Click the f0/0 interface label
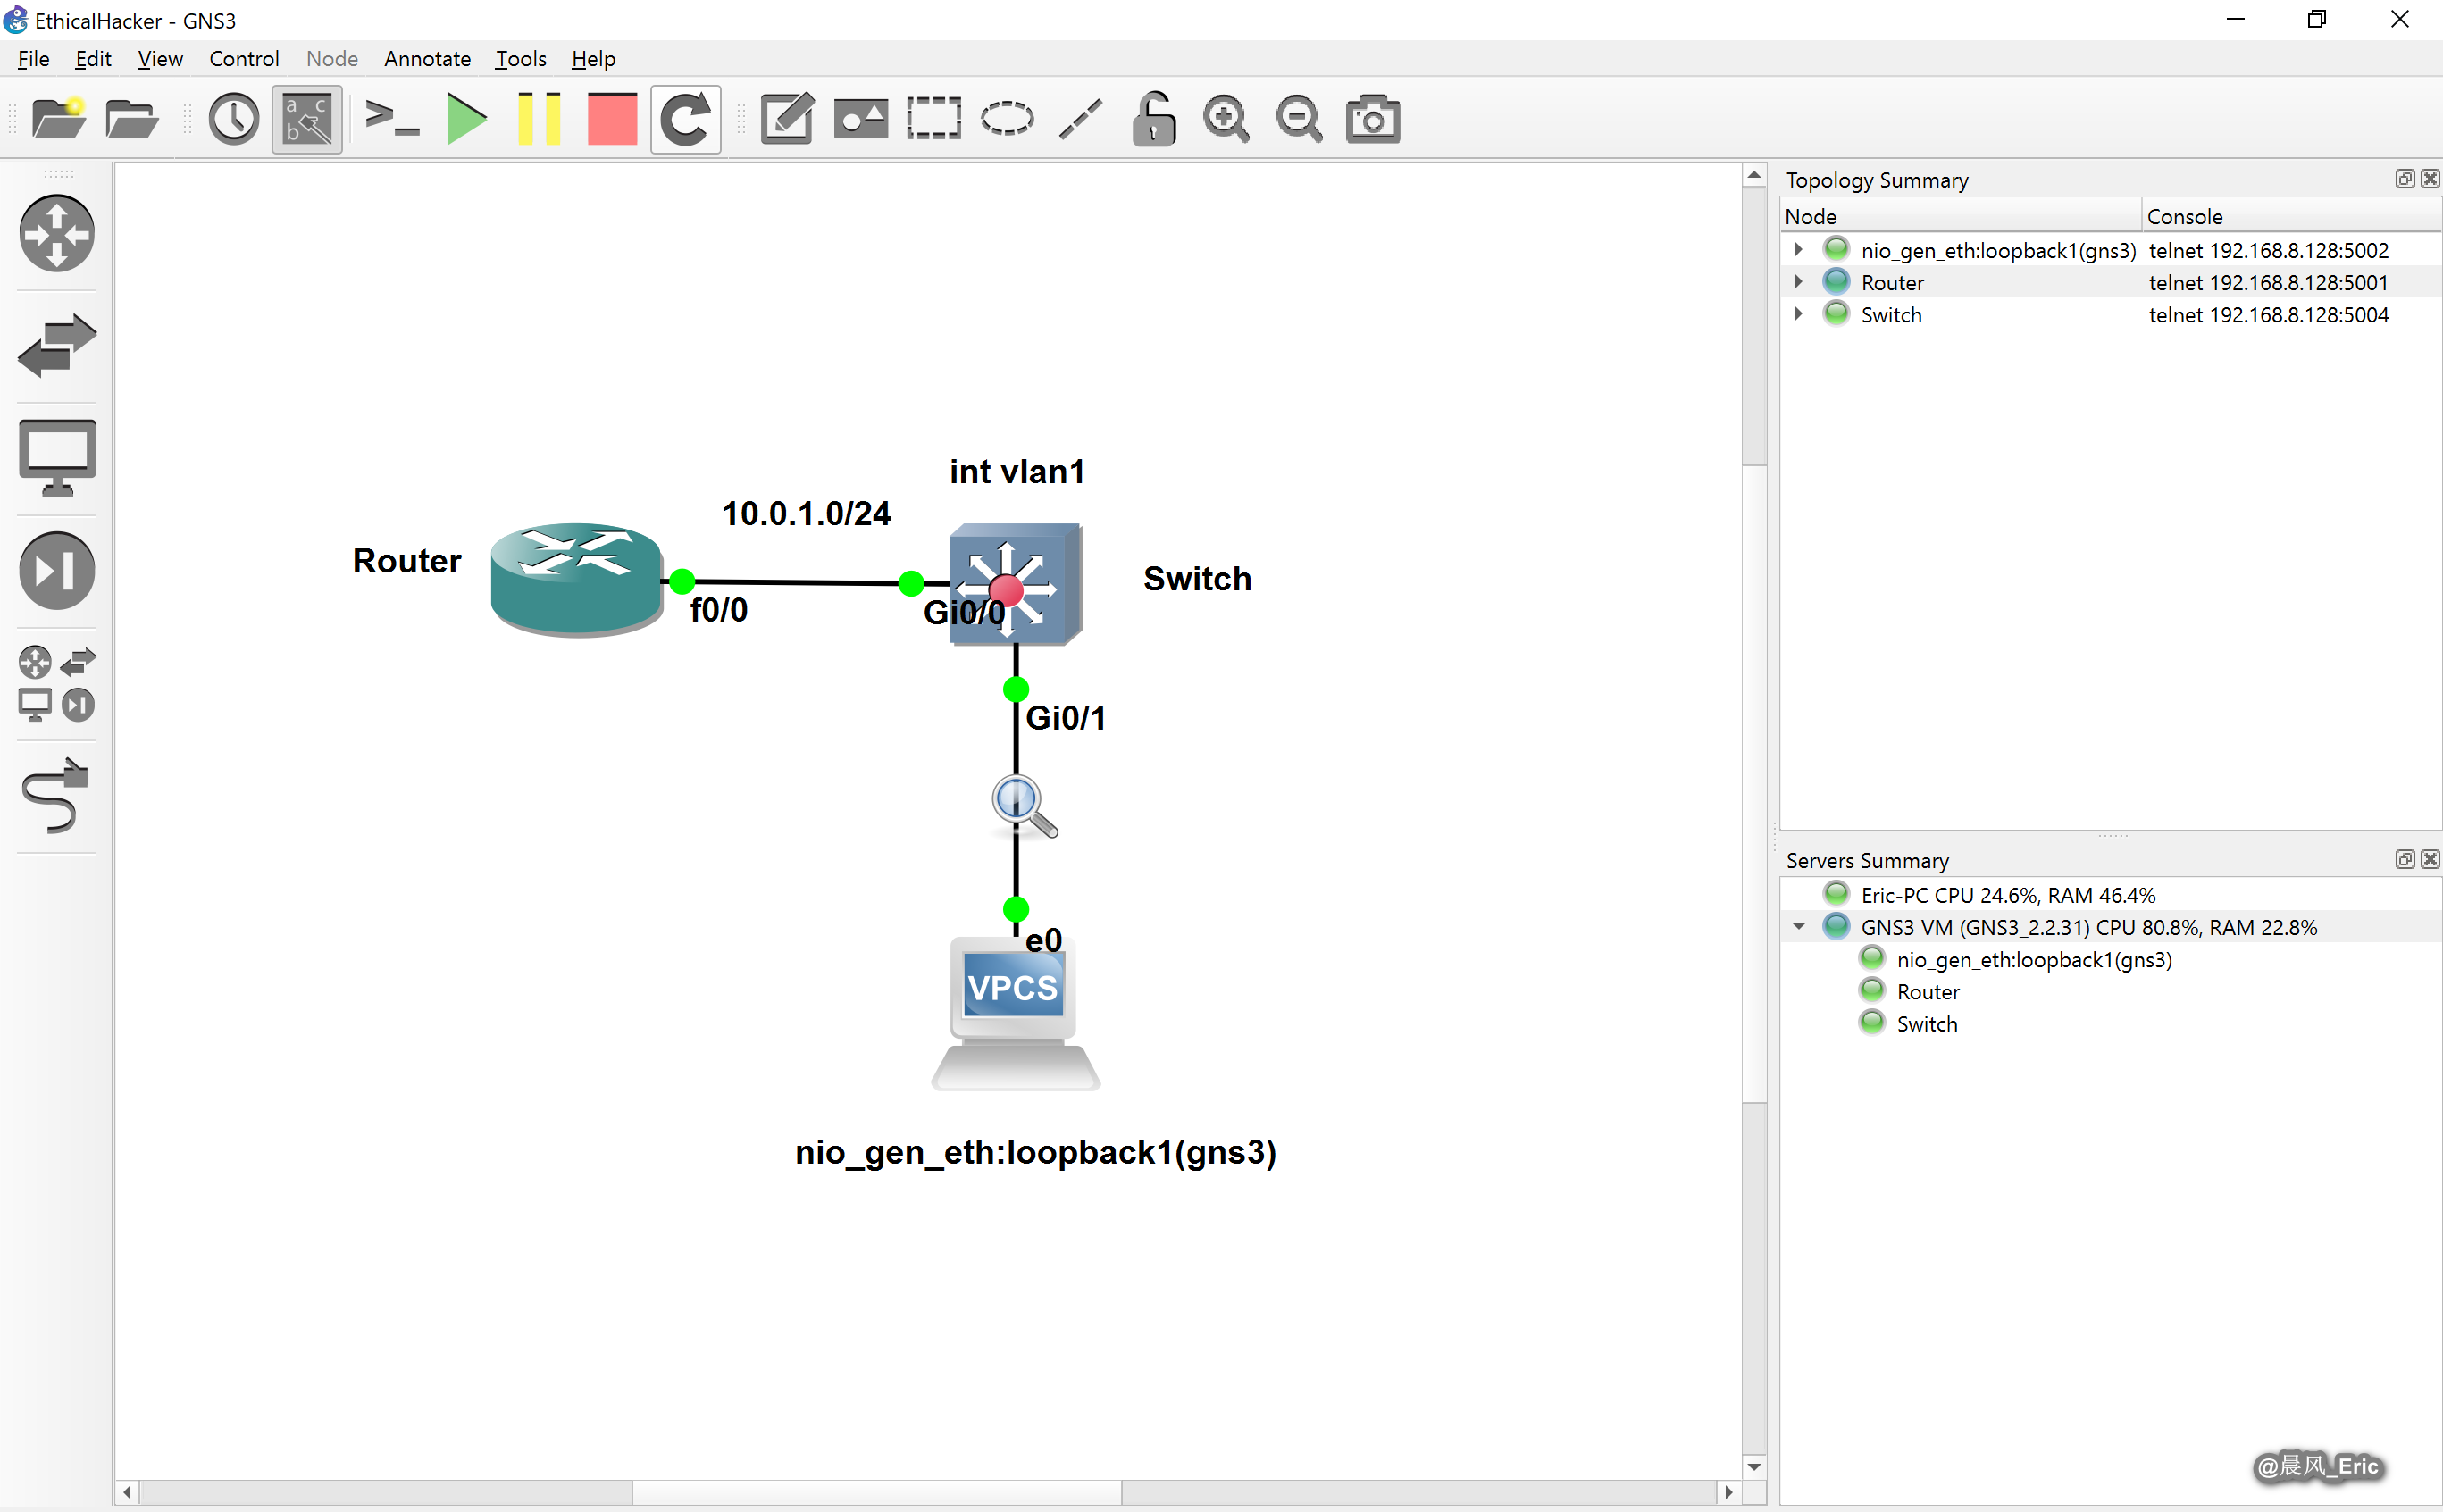The width and height of the screenshot is (2443, 1512). [718, 610]
